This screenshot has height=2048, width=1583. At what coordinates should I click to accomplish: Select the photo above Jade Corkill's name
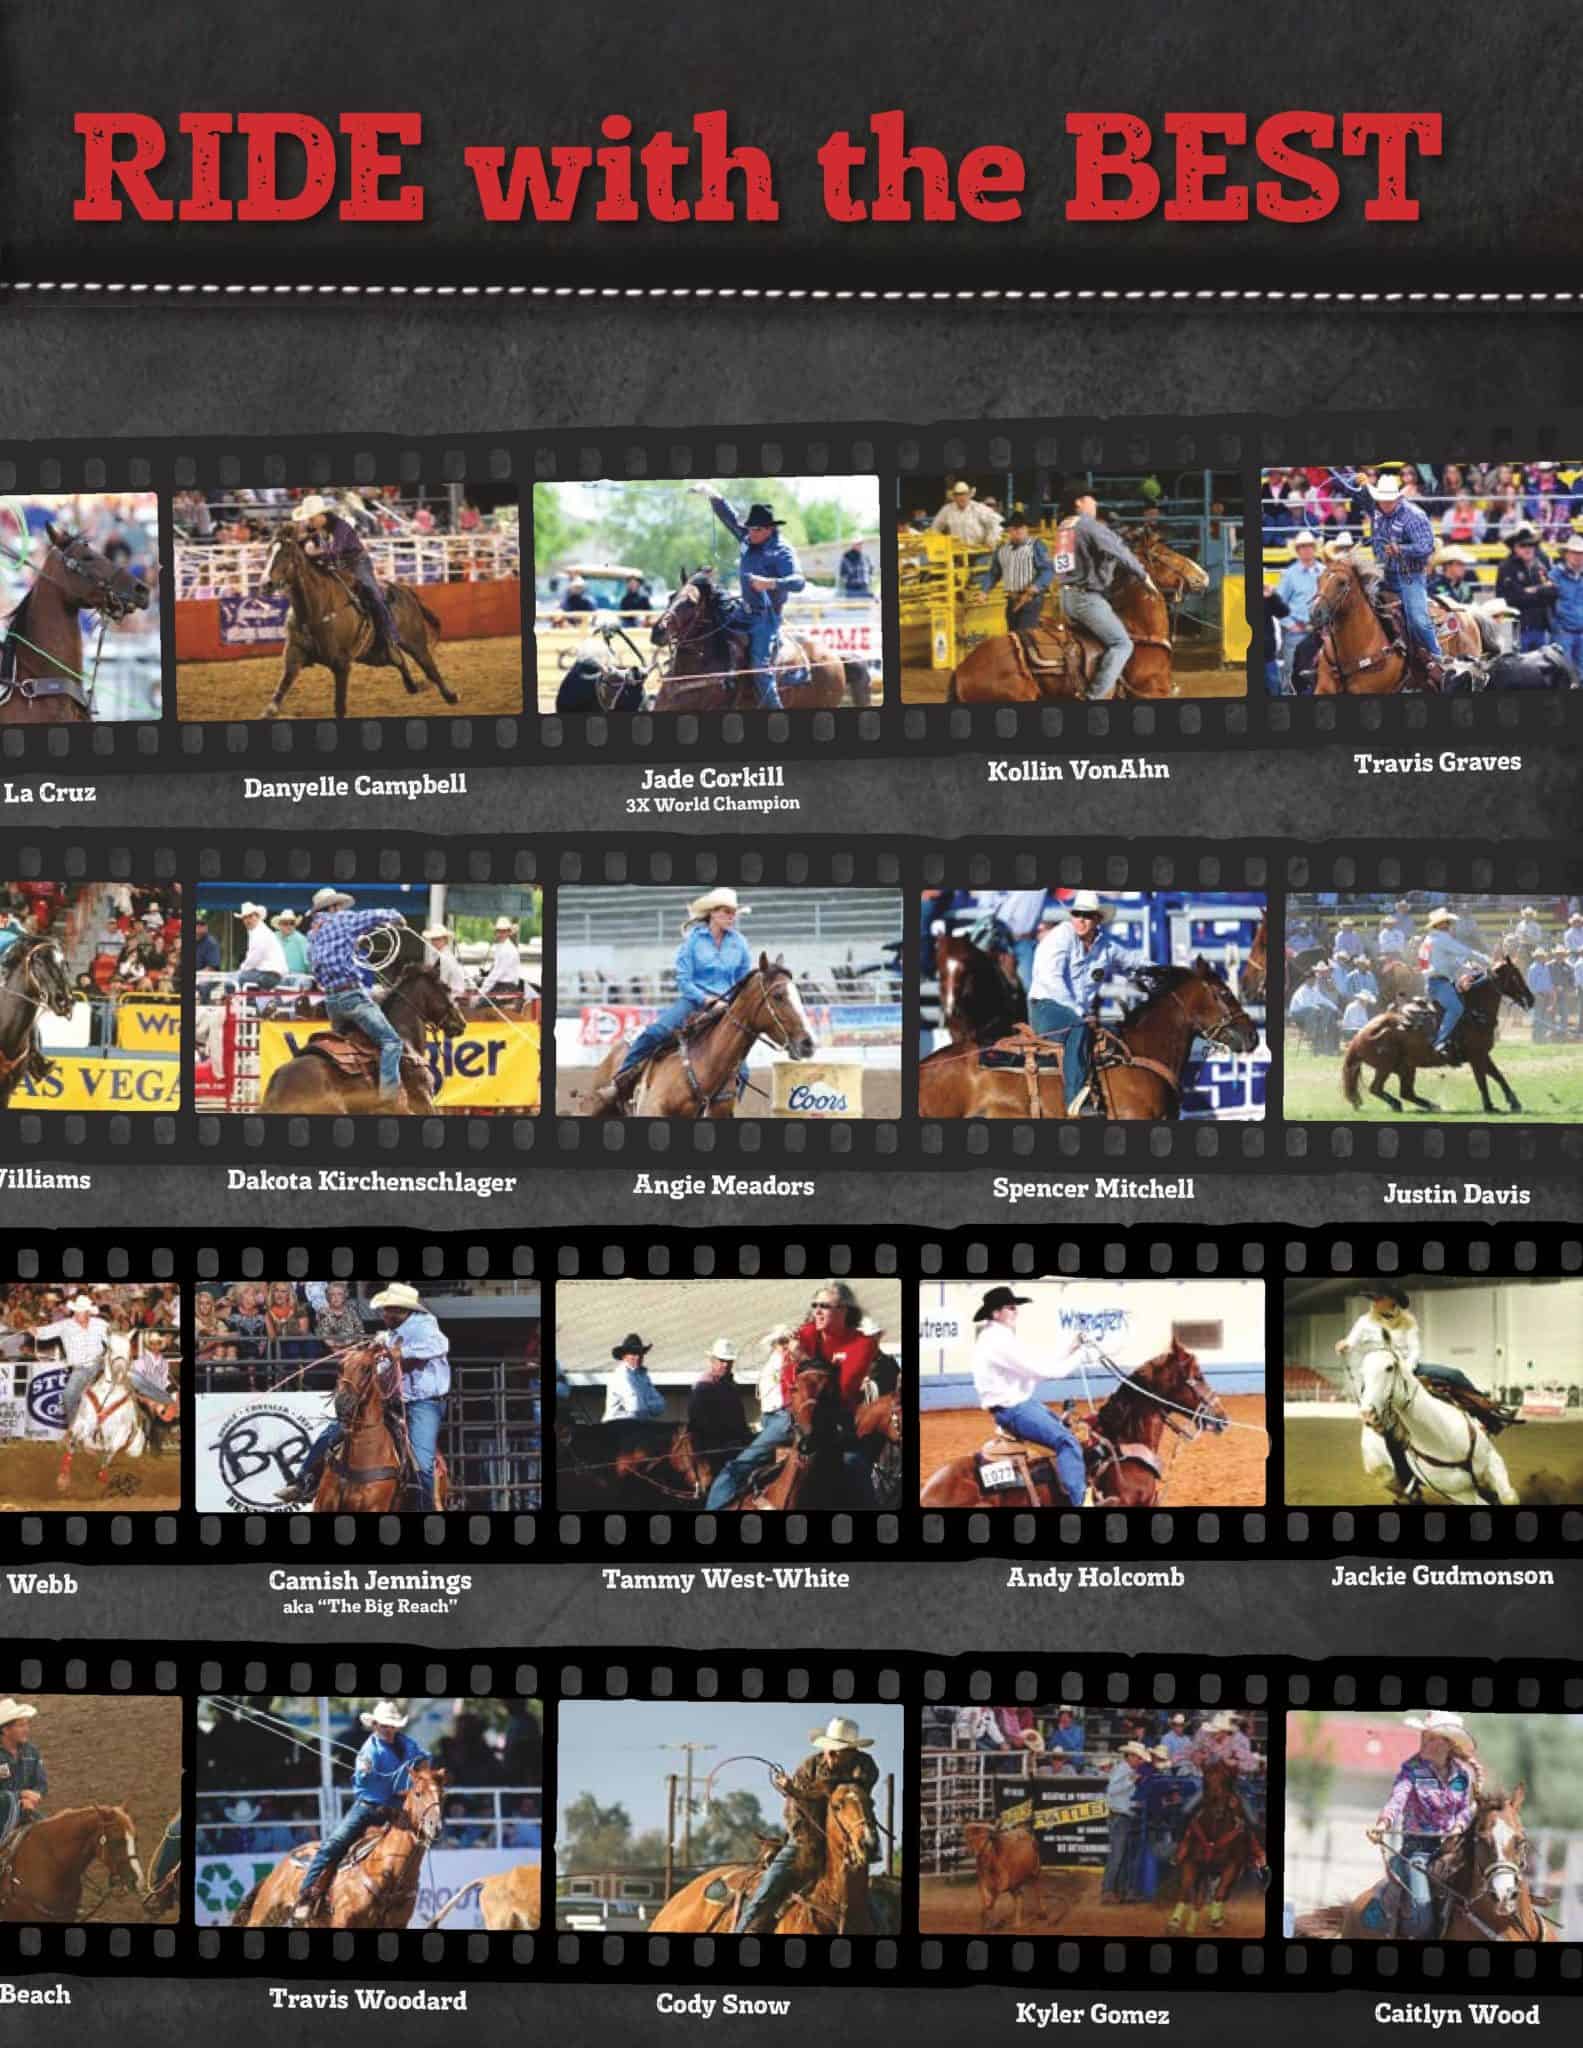706,594
